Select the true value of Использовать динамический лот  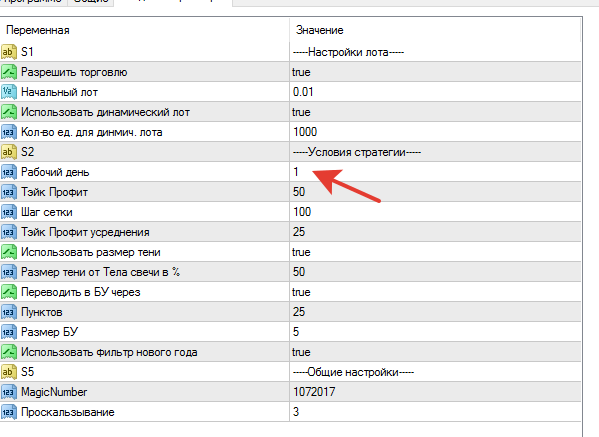[301, 112]
